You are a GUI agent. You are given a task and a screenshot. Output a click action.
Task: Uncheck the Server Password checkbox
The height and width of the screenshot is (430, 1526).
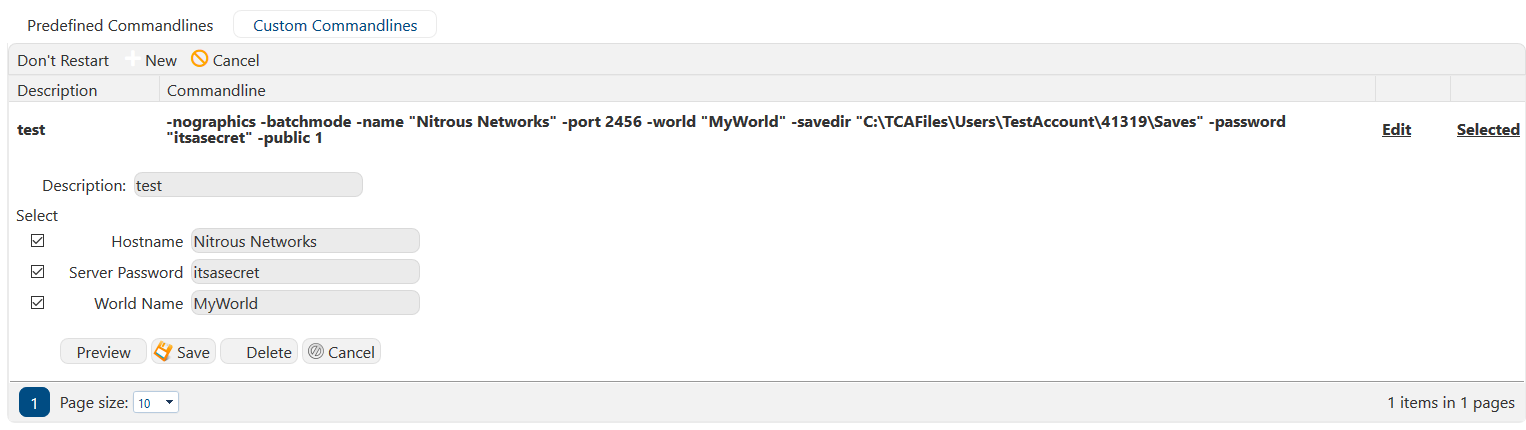click(38, 271)
